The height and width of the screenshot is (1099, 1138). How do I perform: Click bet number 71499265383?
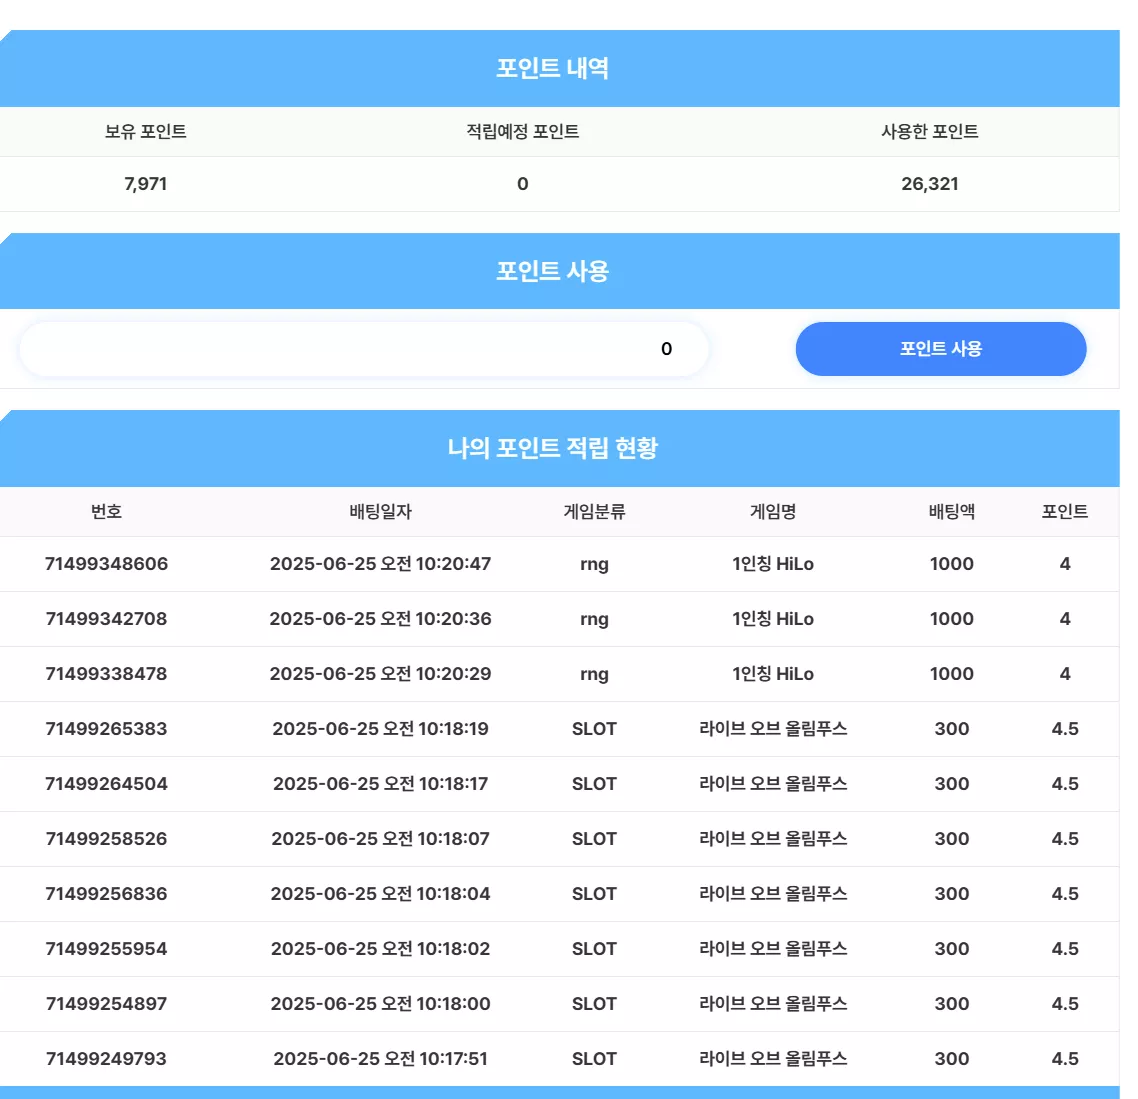pos(107,729)
